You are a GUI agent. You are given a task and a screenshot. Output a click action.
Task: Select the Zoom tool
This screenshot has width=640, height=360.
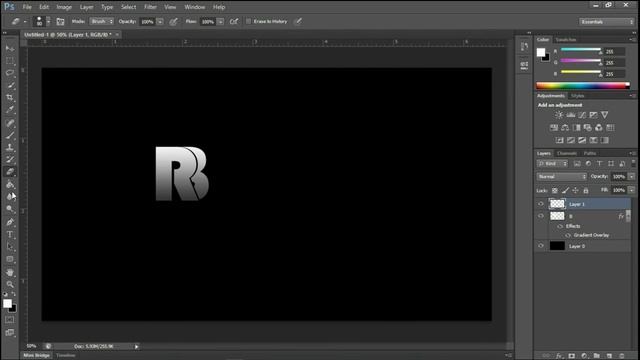[10, 284]
